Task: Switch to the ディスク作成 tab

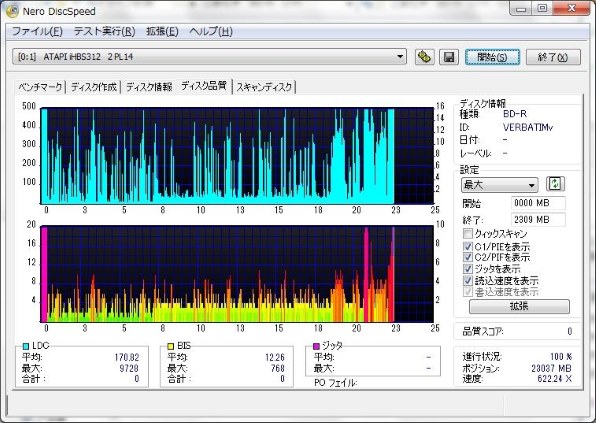Action: point(94,87)
